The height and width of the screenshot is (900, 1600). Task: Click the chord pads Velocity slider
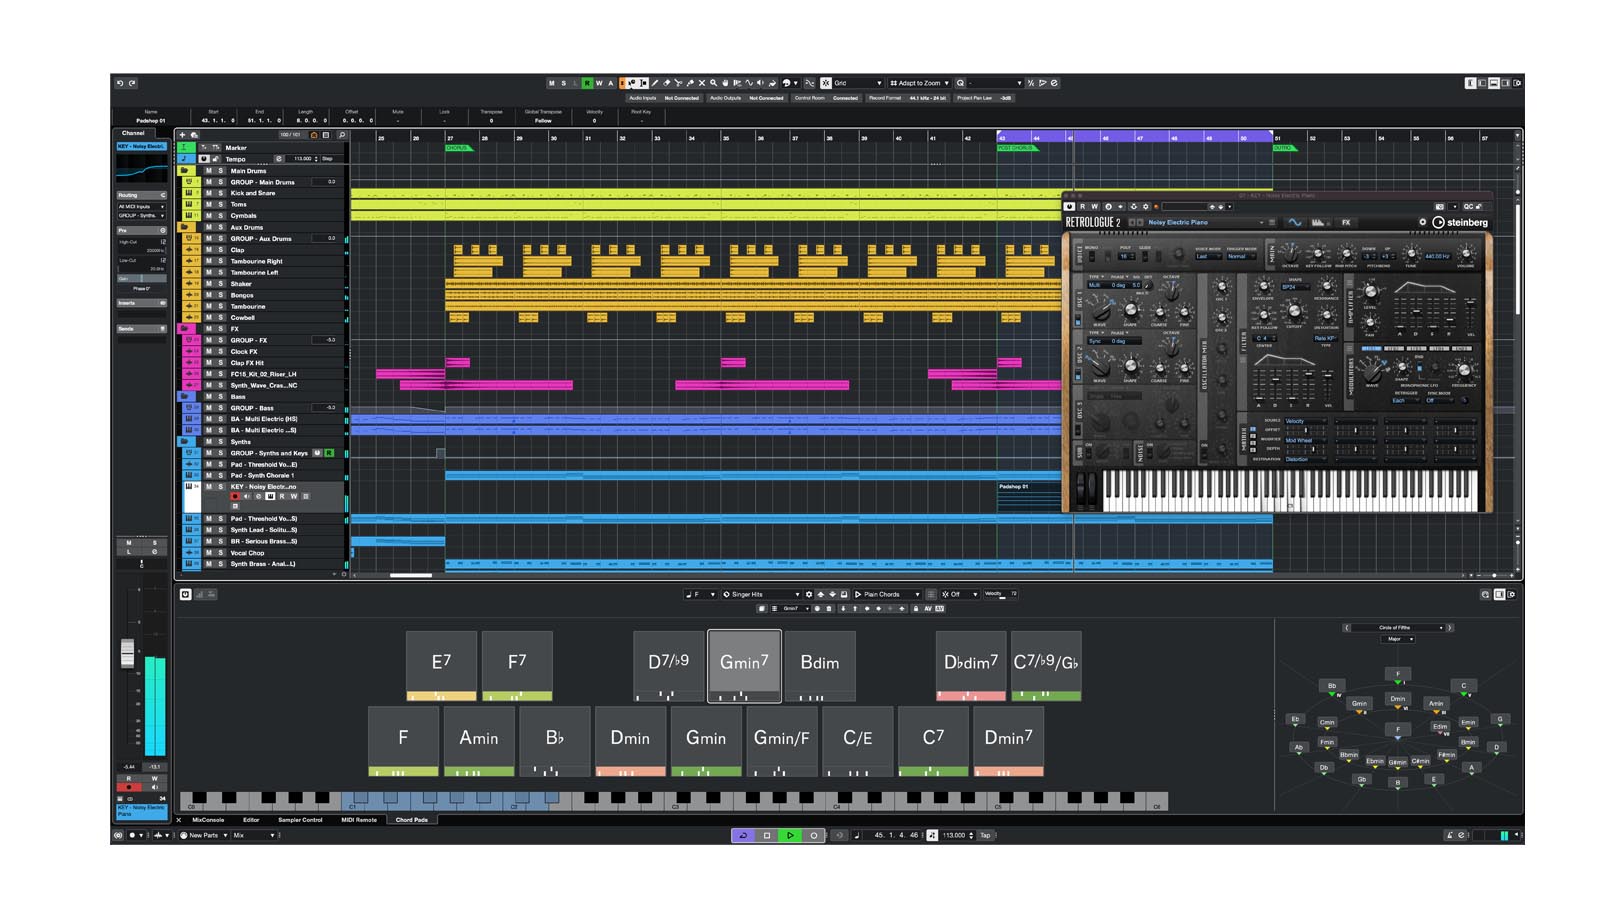point(1000,594)
